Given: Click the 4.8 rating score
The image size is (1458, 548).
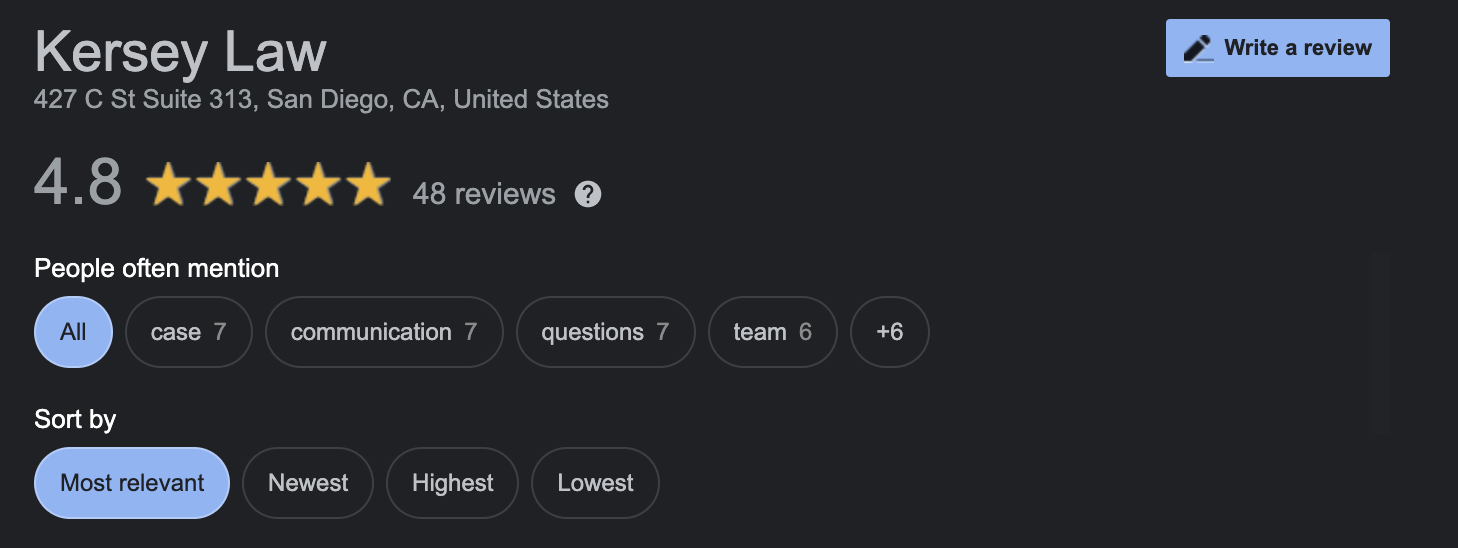Looking at the screenshot, I should (x=78, y=183).
